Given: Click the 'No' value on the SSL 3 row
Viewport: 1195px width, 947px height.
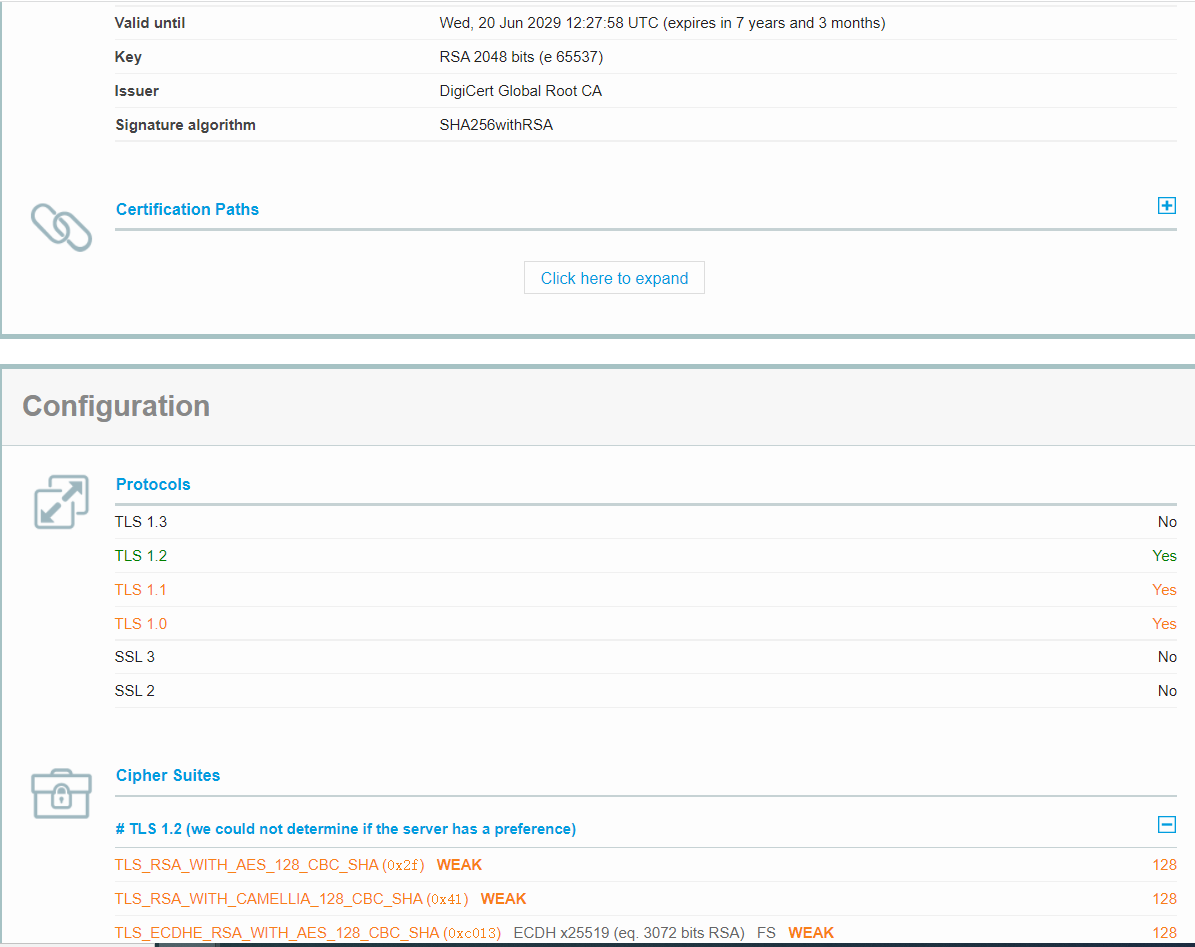Looking at the screenshot, I should coord(1167,656).
